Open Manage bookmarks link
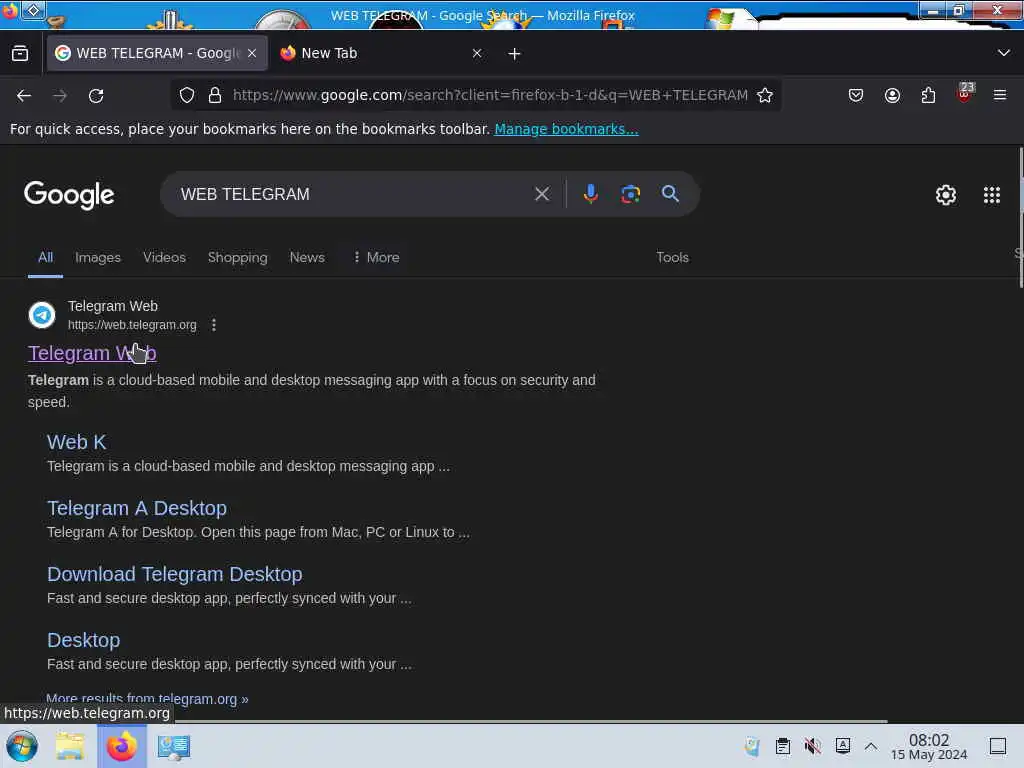This screenshot has height=768, width=1024. tap(566, 129)
